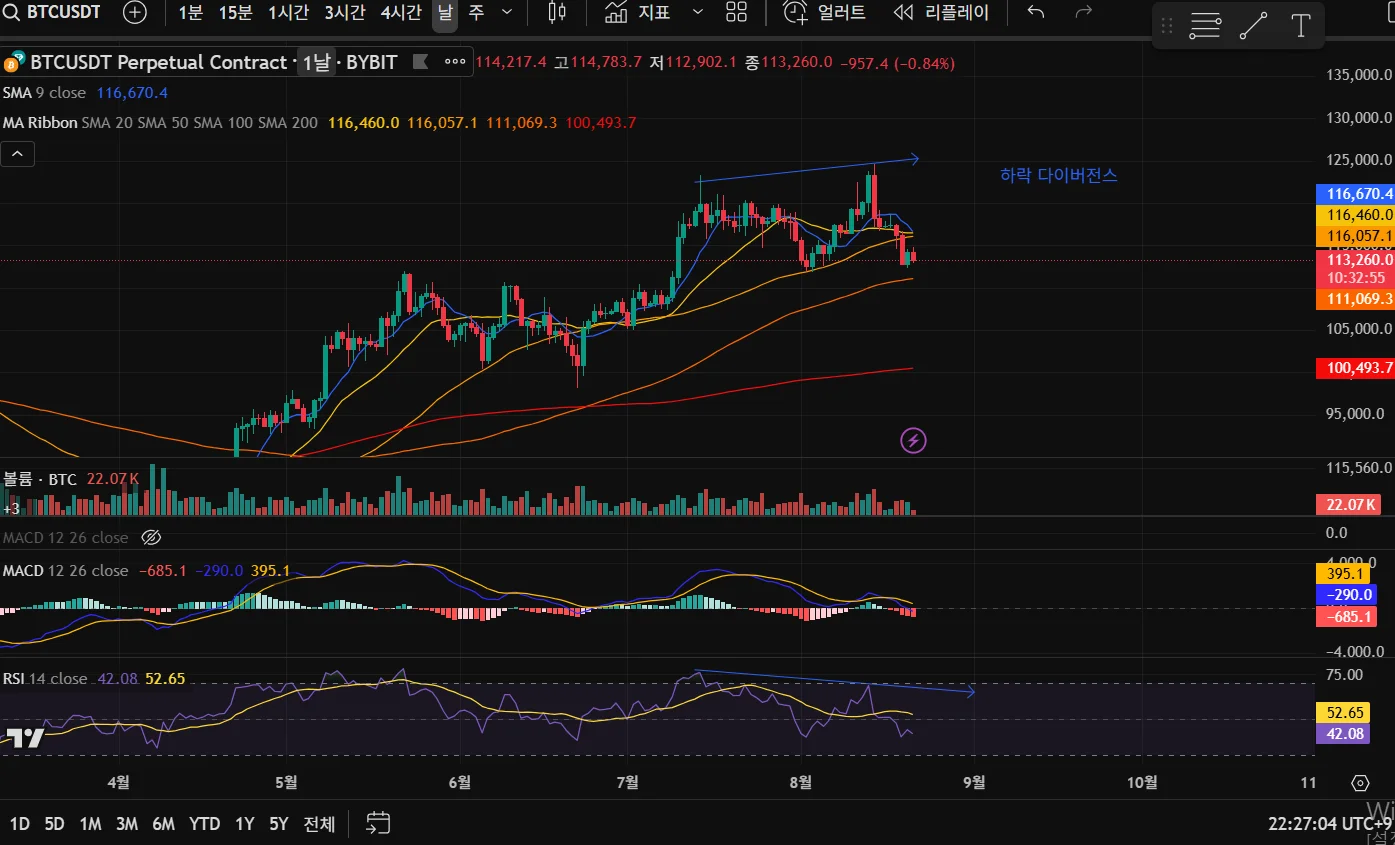
Task: Show the hidden MACD via crossed-eye icon
Action: click(151, 537)
